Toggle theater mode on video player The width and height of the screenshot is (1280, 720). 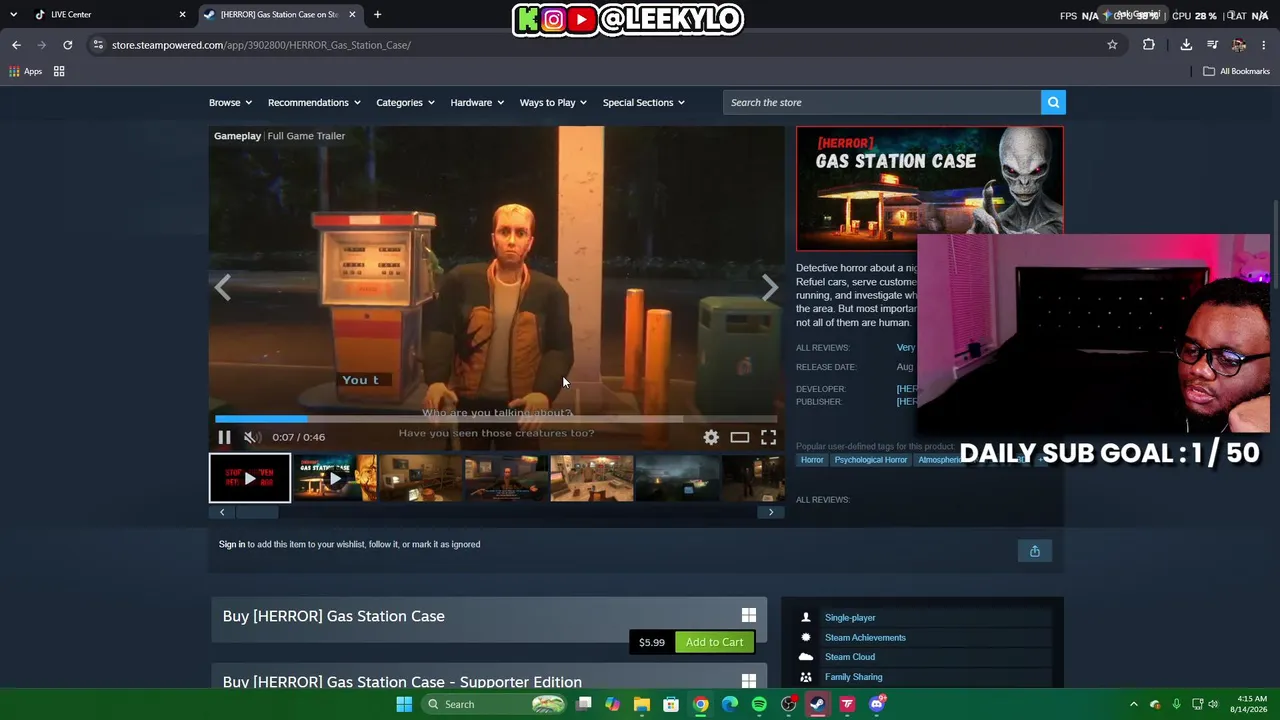pyautogui.click(x=740, y=437)
